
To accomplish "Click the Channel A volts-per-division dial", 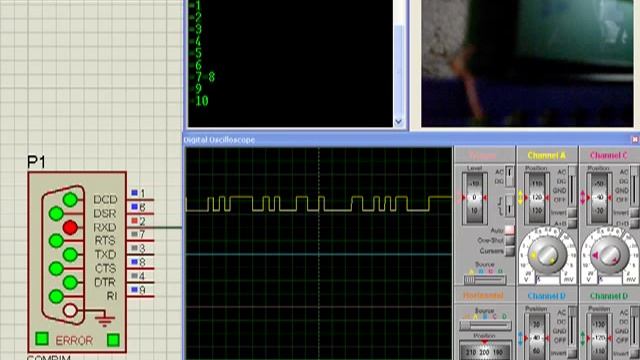I will 547,255.
